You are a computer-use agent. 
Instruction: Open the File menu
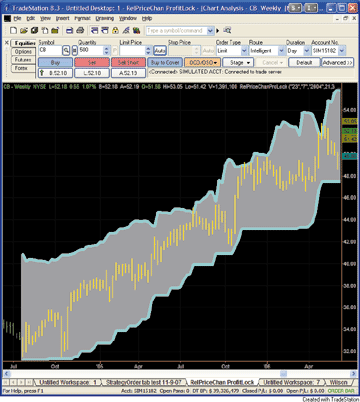(18, 18)
